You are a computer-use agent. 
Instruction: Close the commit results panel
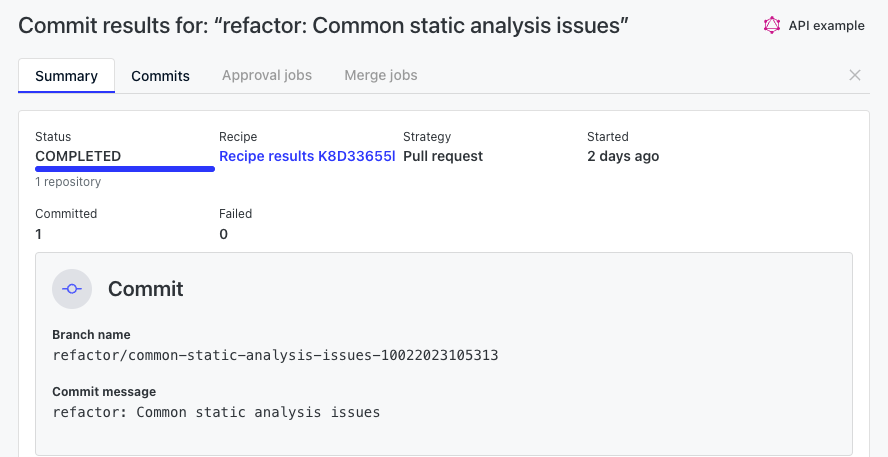pos(855,75)
